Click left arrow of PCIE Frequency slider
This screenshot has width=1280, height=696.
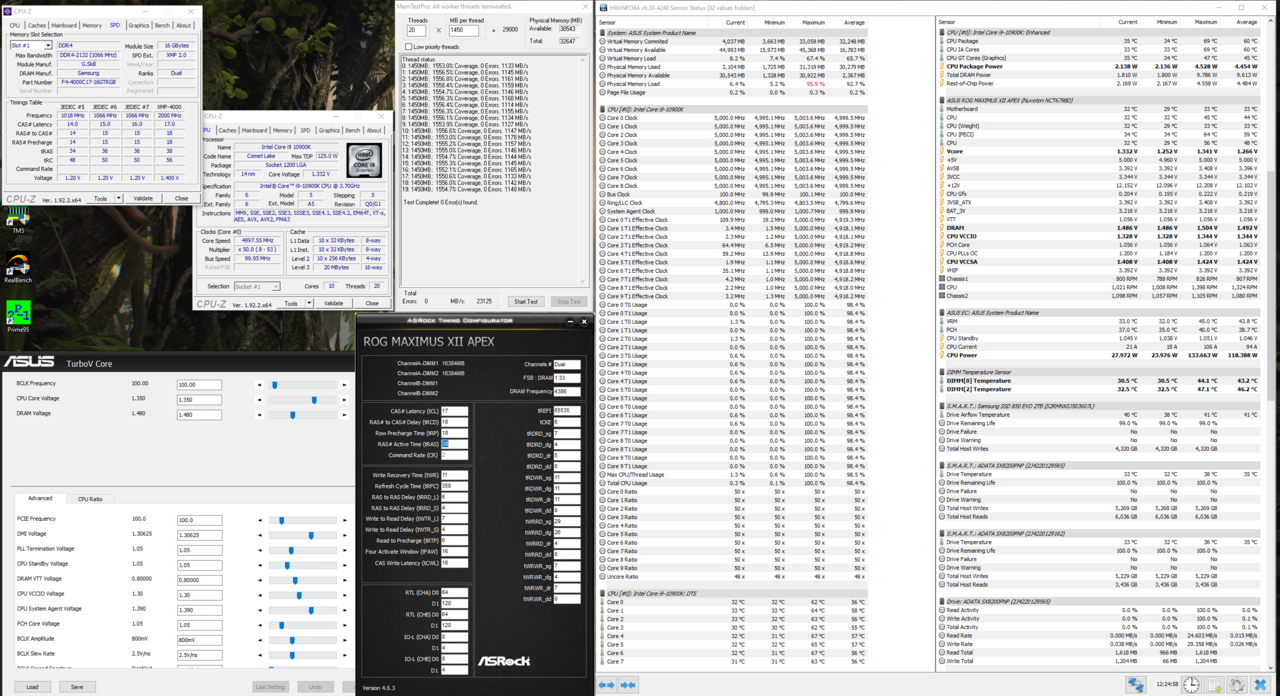260,520
